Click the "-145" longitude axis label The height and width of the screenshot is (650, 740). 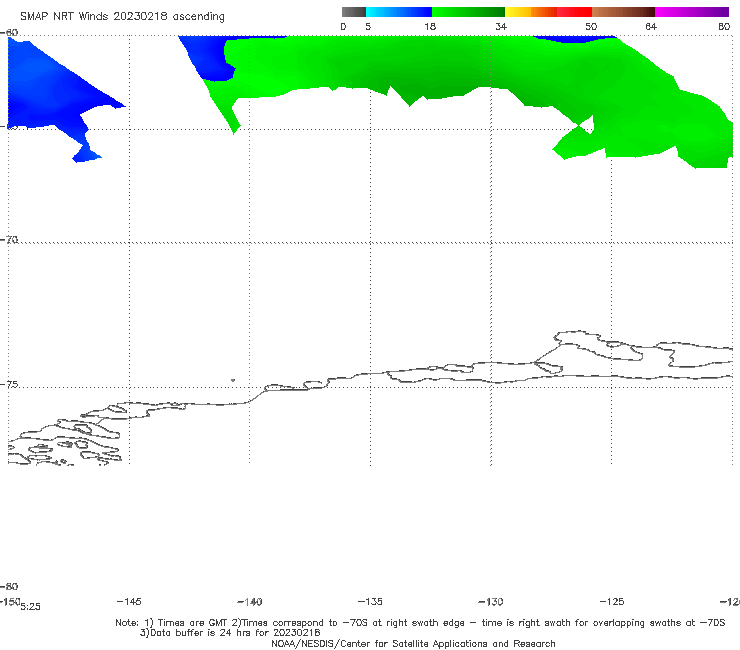[x=129, y=601]
